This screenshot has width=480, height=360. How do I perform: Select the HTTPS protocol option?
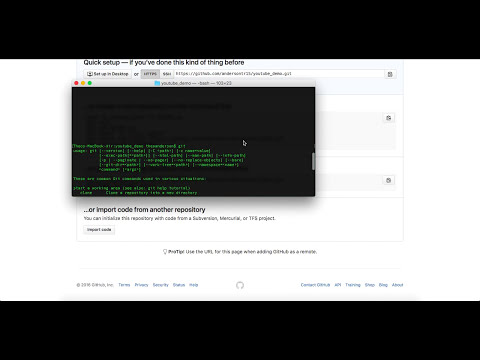[x=150, y=74]
